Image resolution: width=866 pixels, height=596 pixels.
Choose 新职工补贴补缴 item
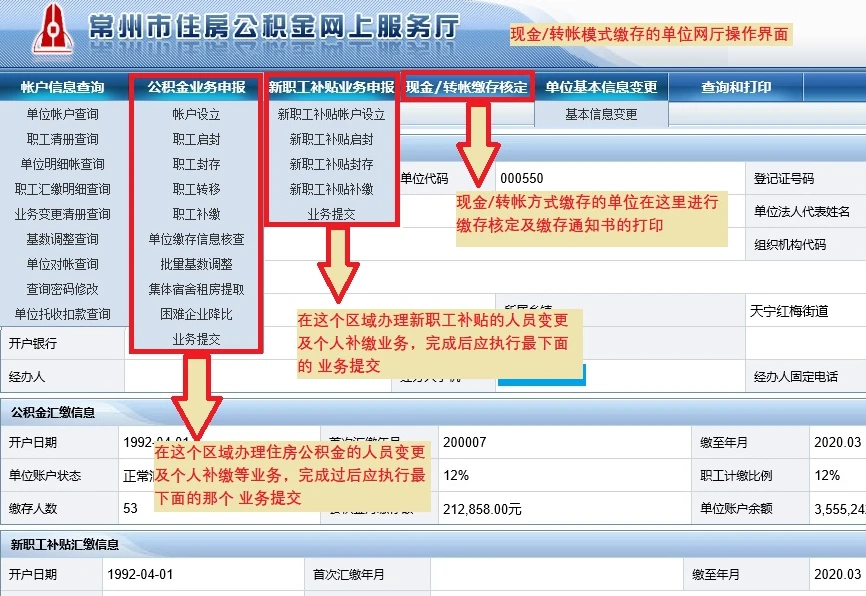[331, 189]
